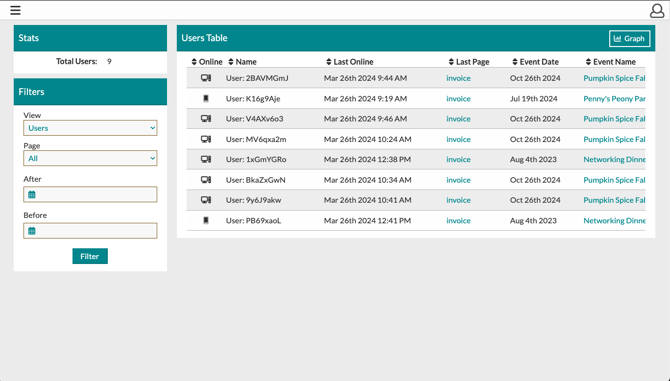670x381 pixels.
Task: Open invoice link for User: 9y6J9akw
Action: [x=458, y=200]
